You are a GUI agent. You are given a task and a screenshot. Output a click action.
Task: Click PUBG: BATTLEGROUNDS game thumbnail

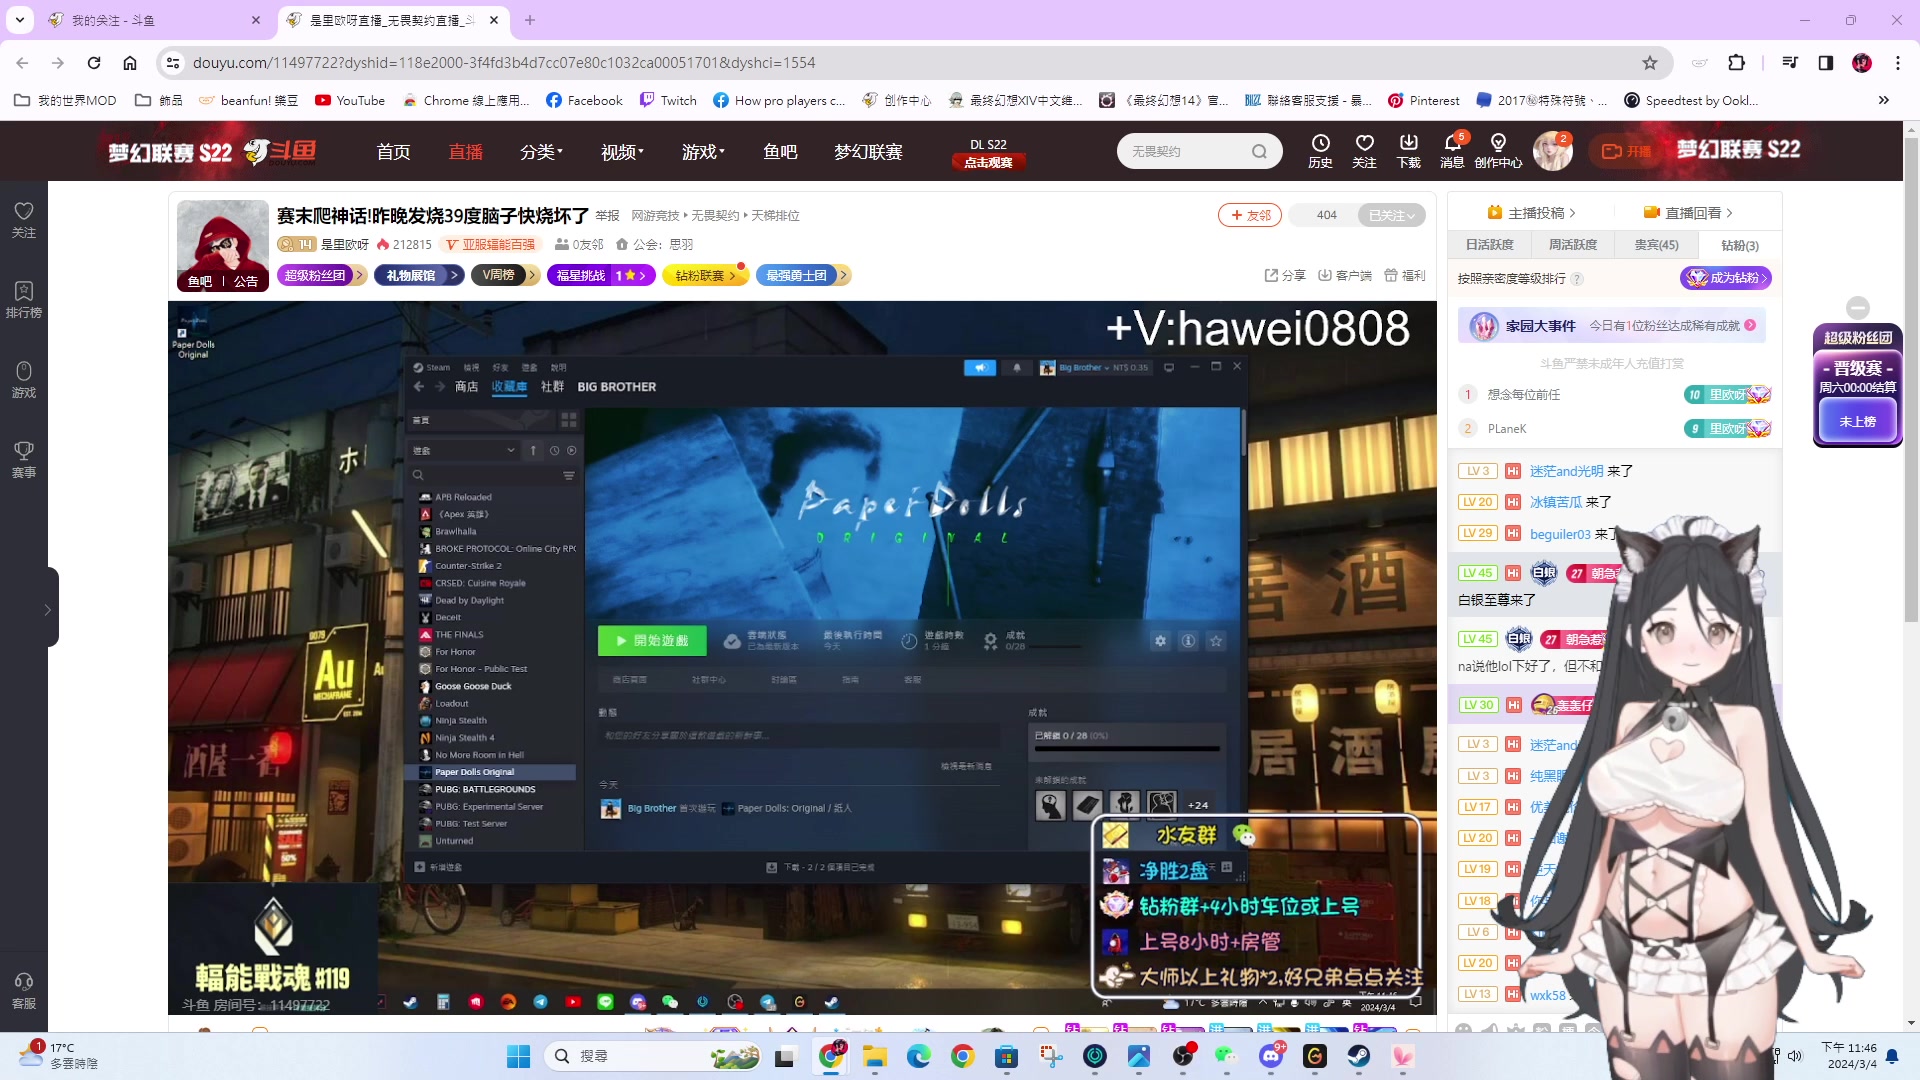(x=426, y=789)
